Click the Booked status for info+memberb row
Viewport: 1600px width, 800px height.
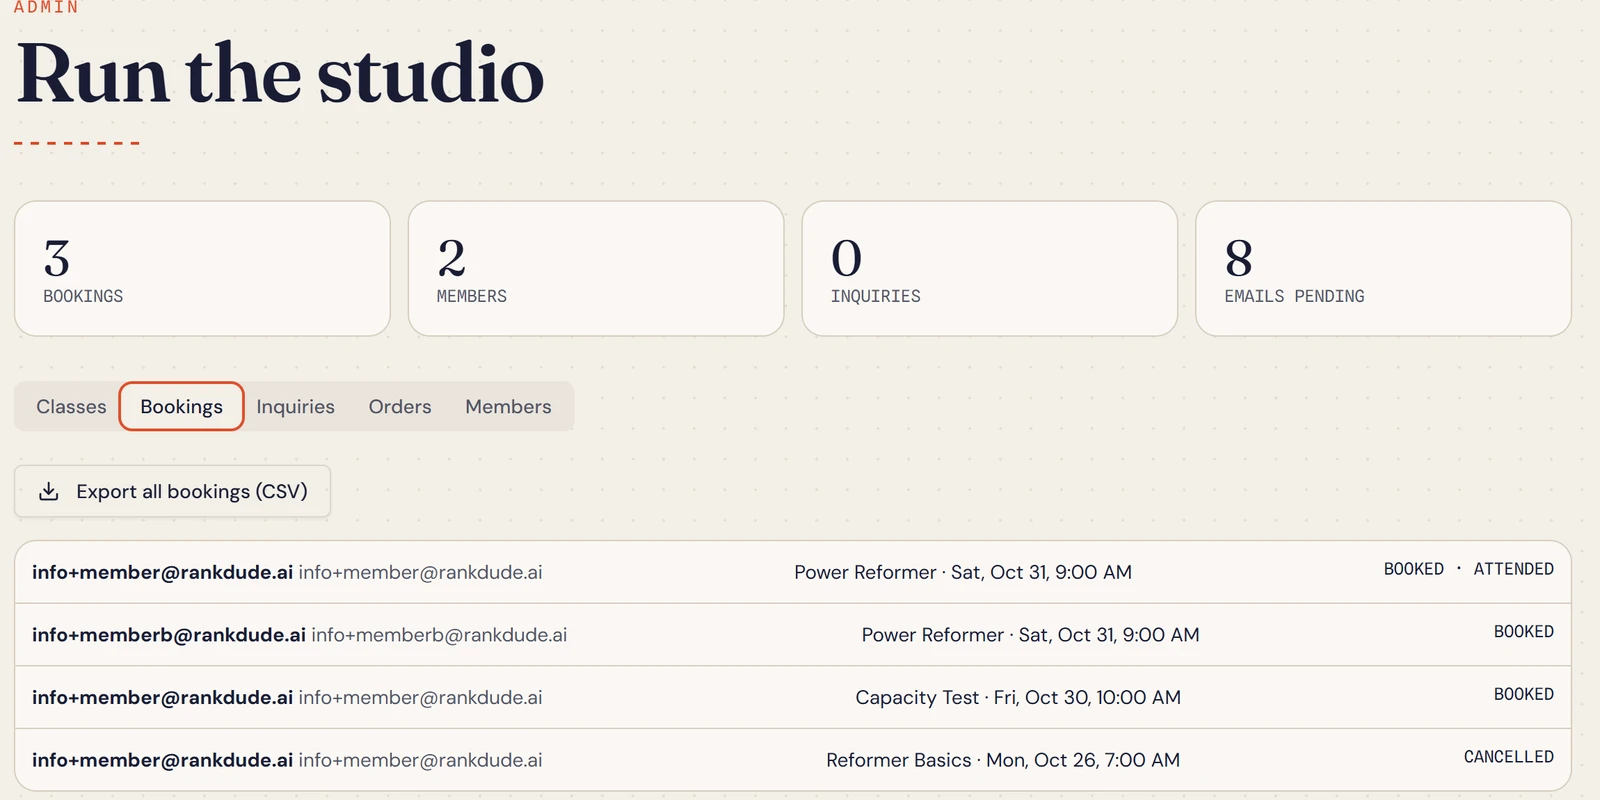(x=1524, y=632)
